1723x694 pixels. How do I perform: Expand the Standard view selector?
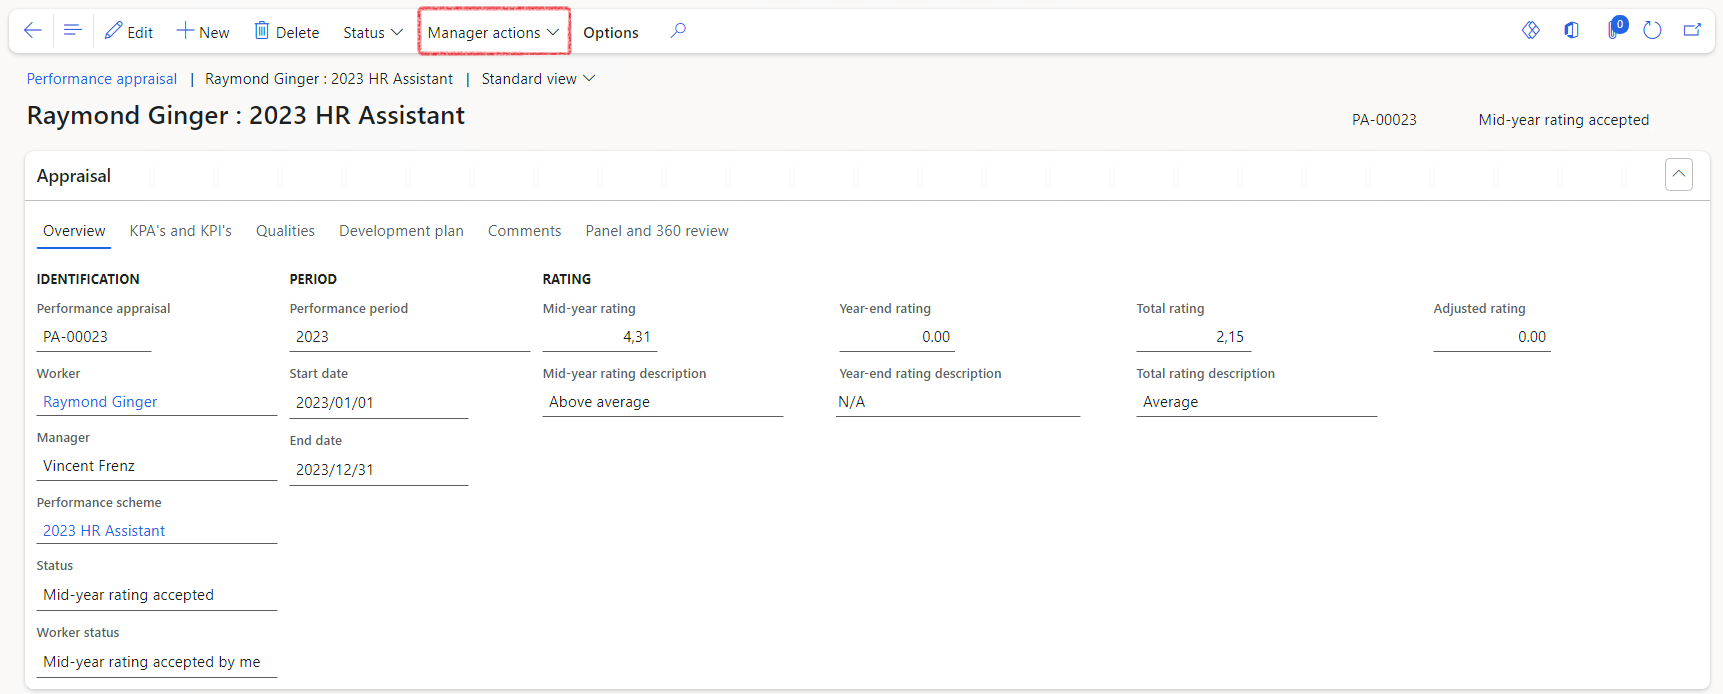click(x=538, y=79)
